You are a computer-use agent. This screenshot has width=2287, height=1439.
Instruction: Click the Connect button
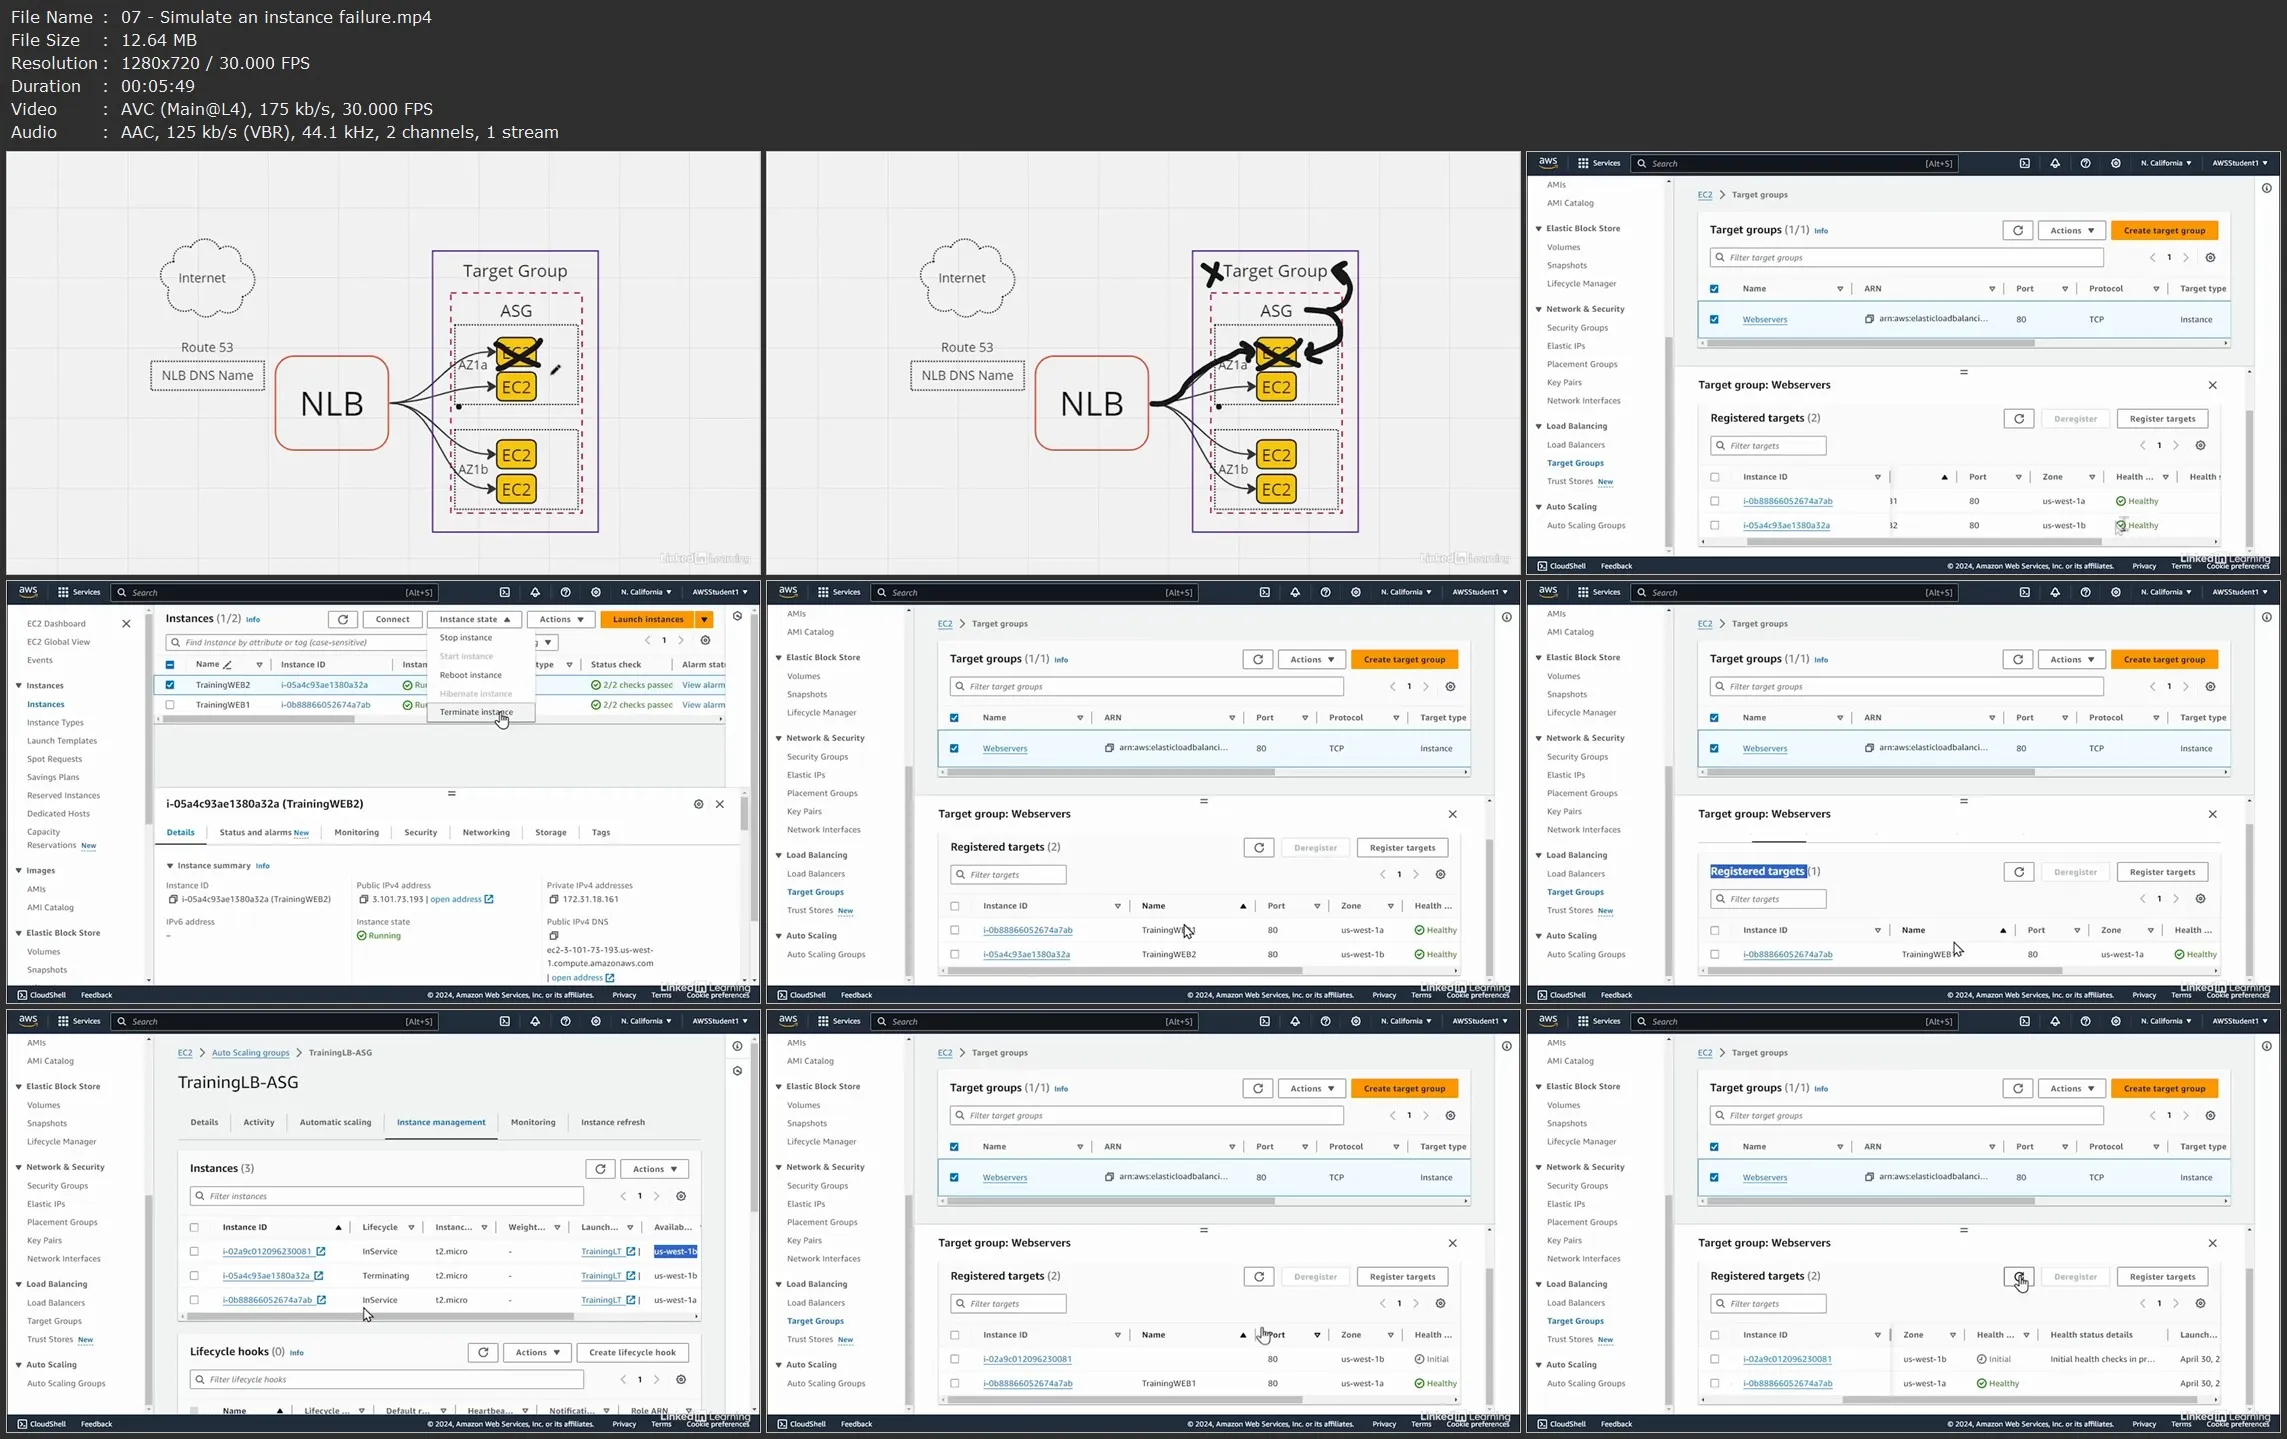coord(392,619)
